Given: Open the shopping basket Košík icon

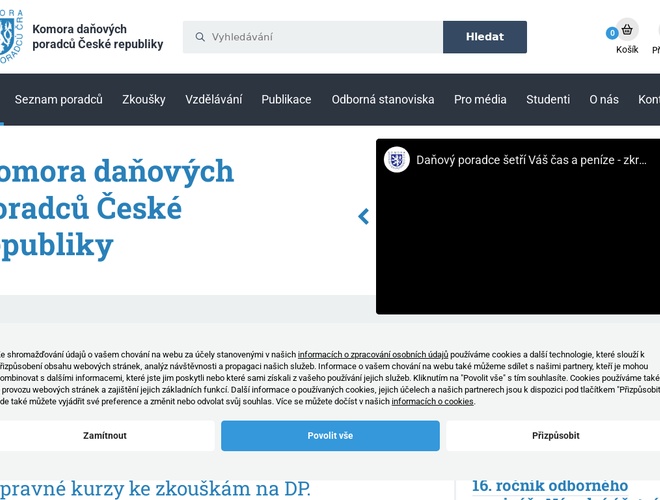Looking at the screenshot, I should pos(627,30).
